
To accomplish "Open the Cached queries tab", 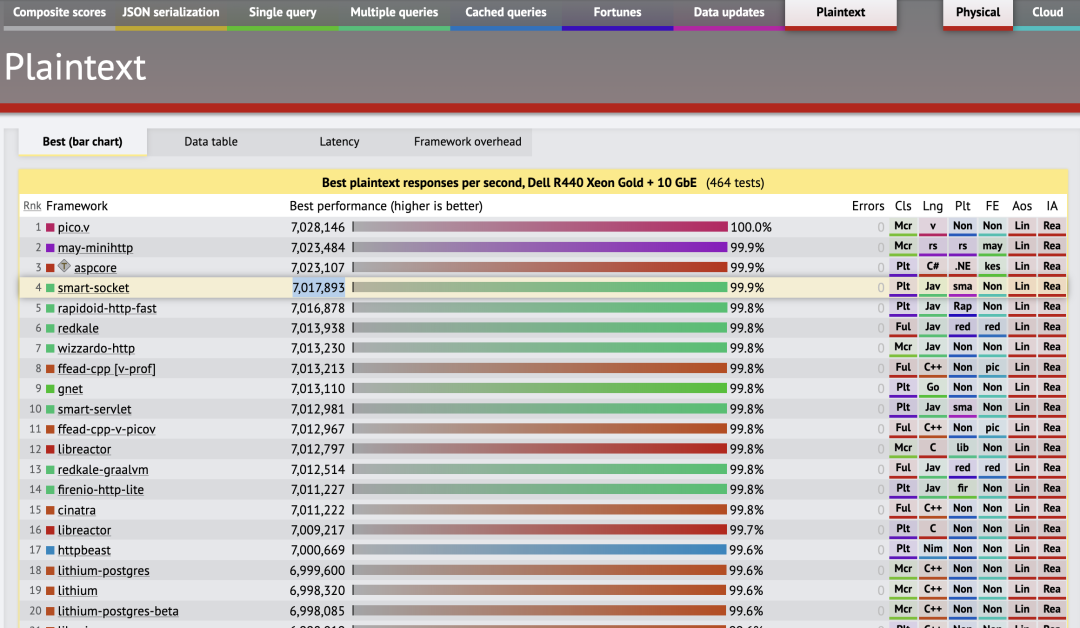I will point(506,12).
